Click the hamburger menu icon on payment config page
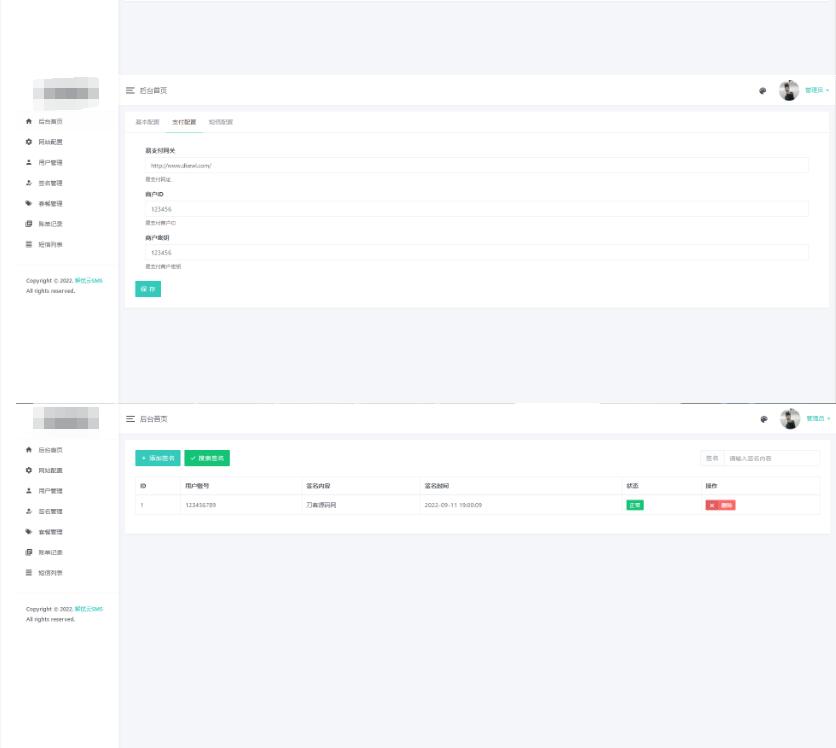 (x=130, y=90)
